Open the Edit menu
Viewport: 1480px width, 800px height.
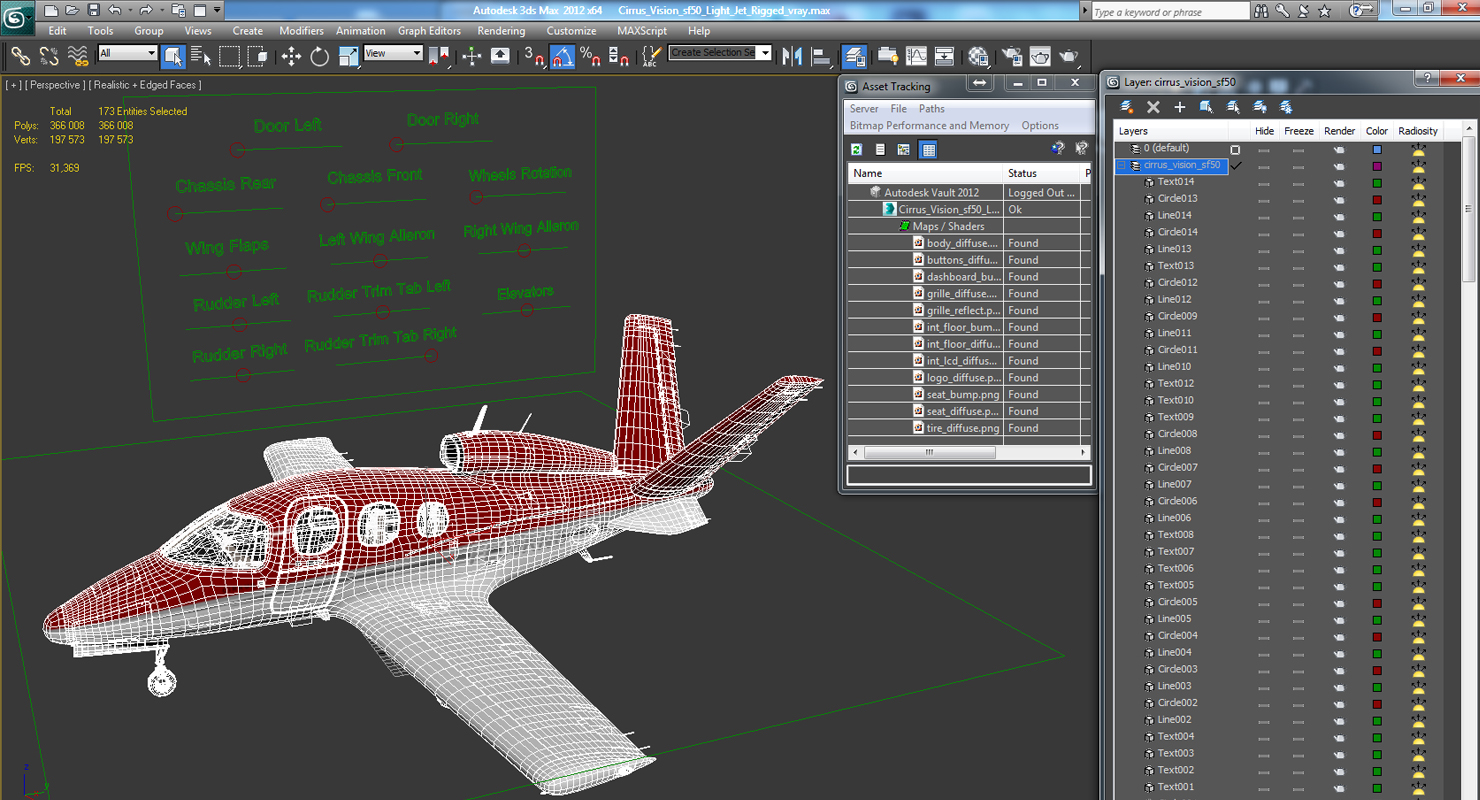point(57,31)
